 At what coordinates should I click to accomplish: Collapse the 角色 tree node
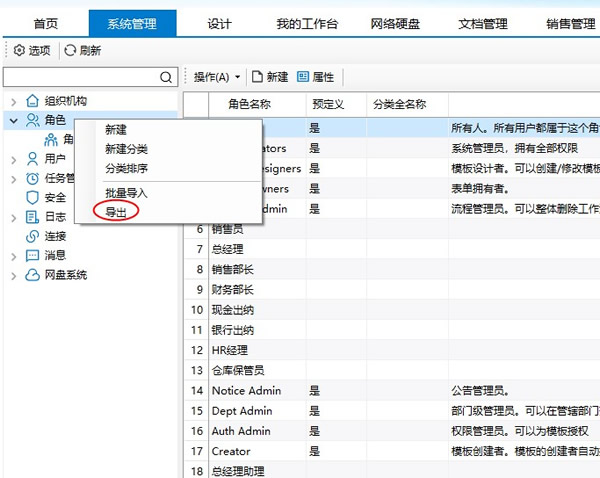[13, 120]
